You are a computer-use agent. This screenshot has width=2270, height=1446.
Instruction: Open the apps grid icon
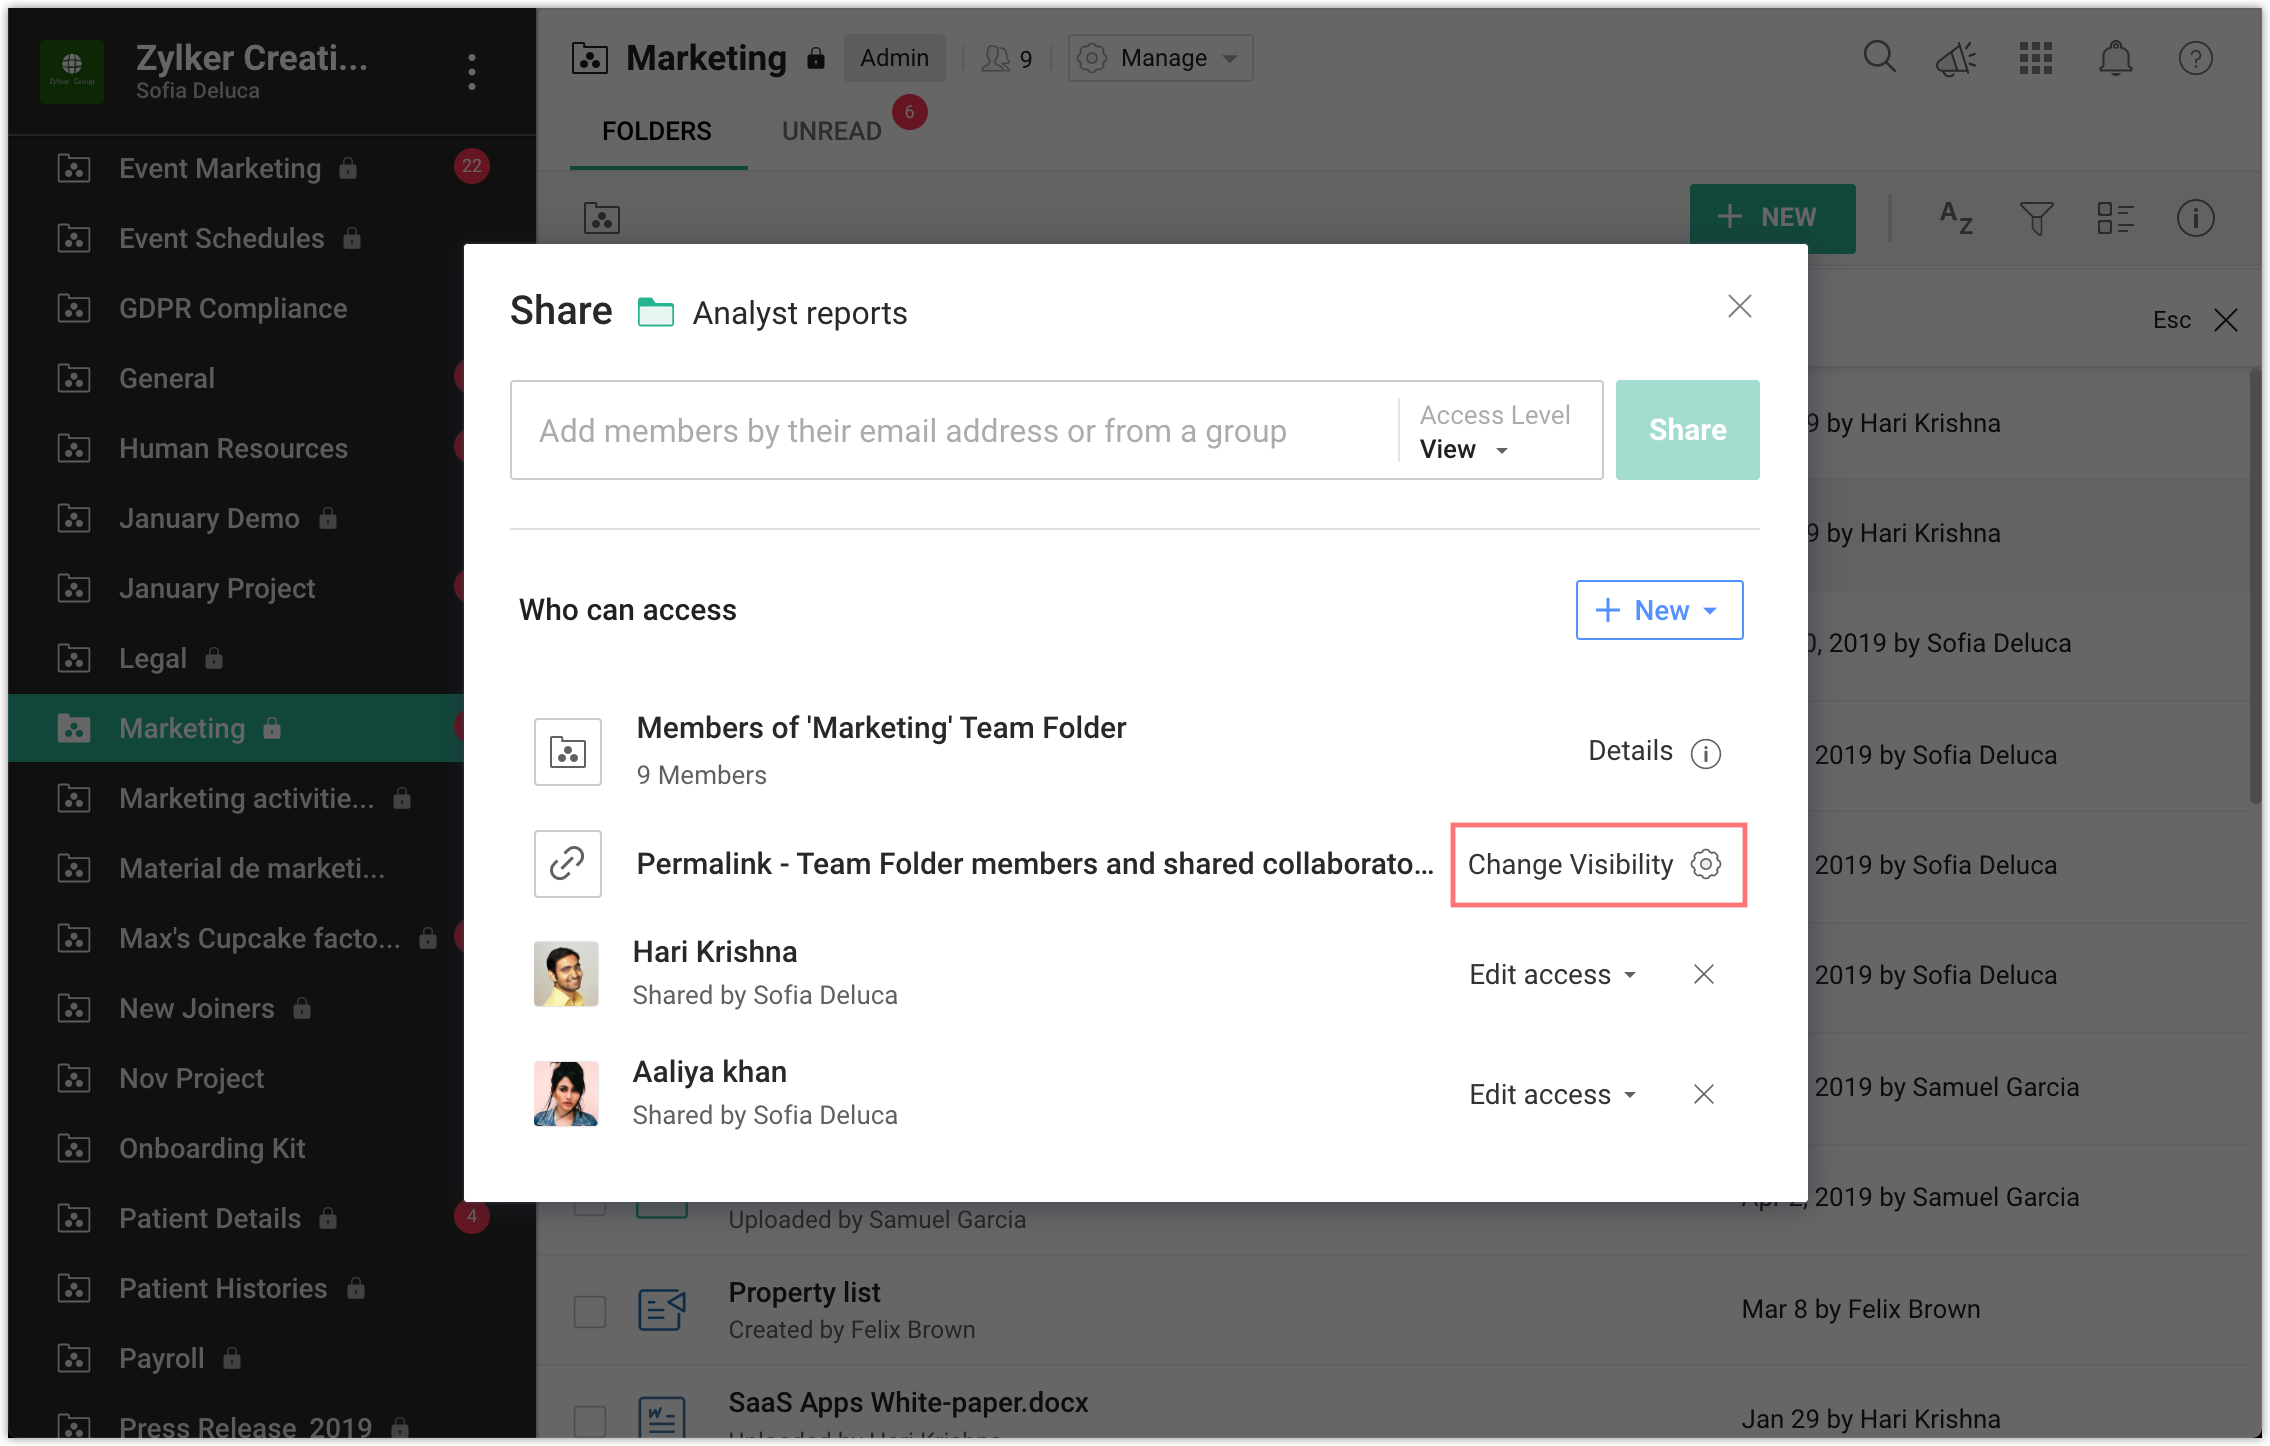(x=2035, y=58)
